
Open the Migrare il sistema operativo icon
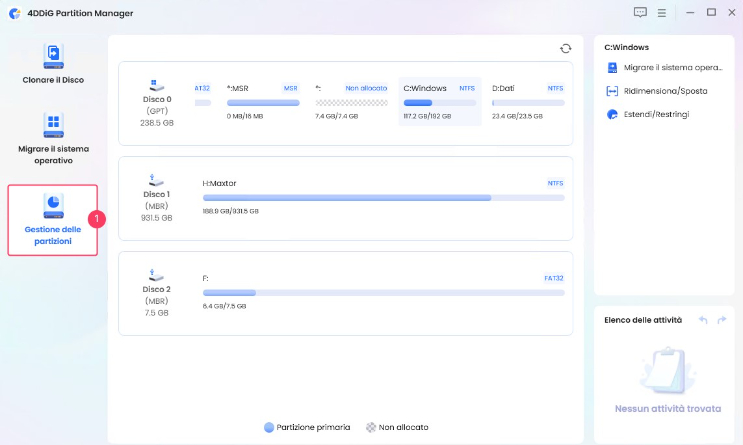pyautogui.click(x=54, y=125)
